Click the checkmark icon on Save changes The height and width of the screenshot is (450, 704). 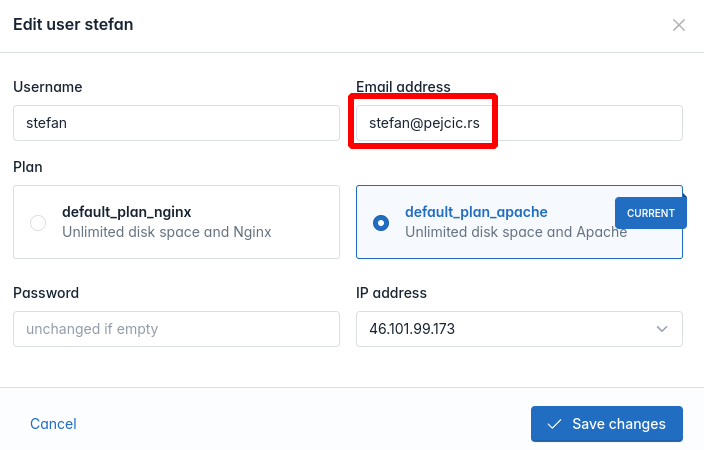554,424
